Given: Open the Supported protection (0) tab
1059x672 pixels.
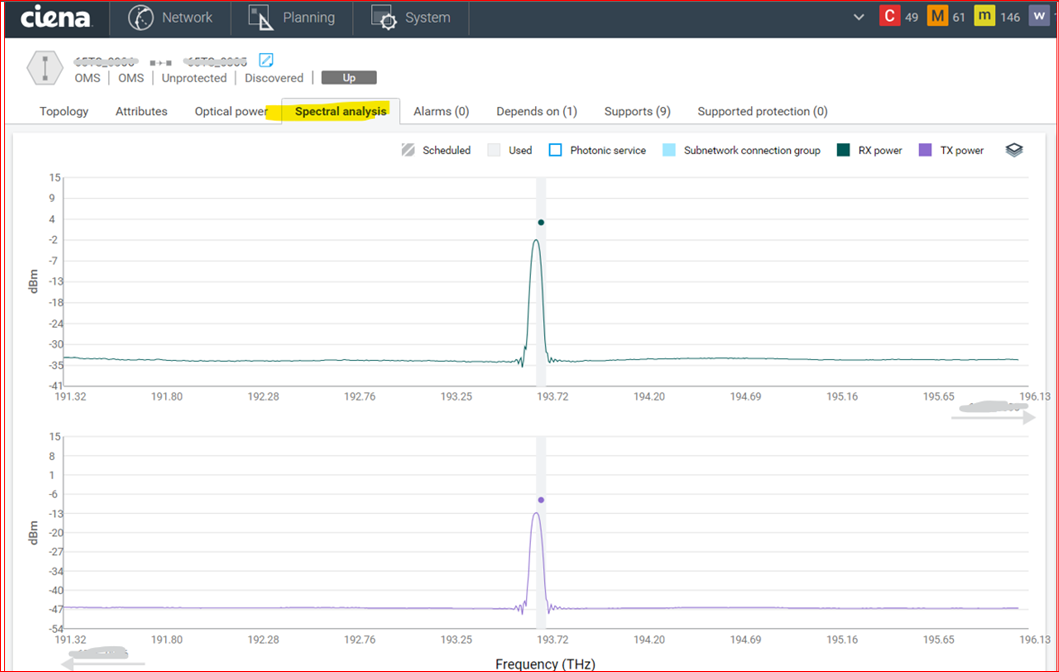Looking at the screenshot, I should (763, 111).
